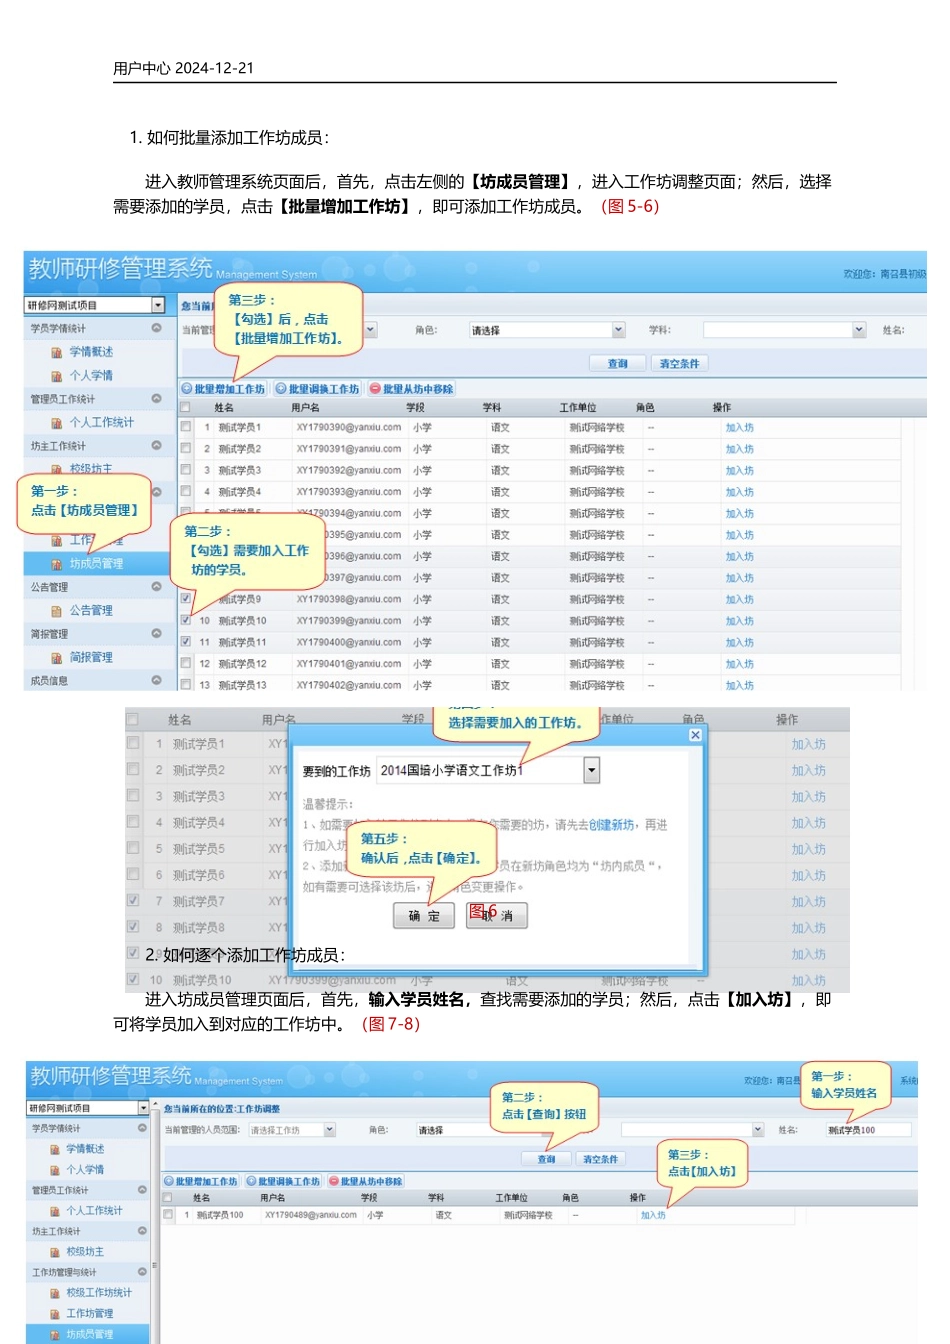
Task: Click the 个人学情 icon in the last screenshot
Action: coord(55,1170)
